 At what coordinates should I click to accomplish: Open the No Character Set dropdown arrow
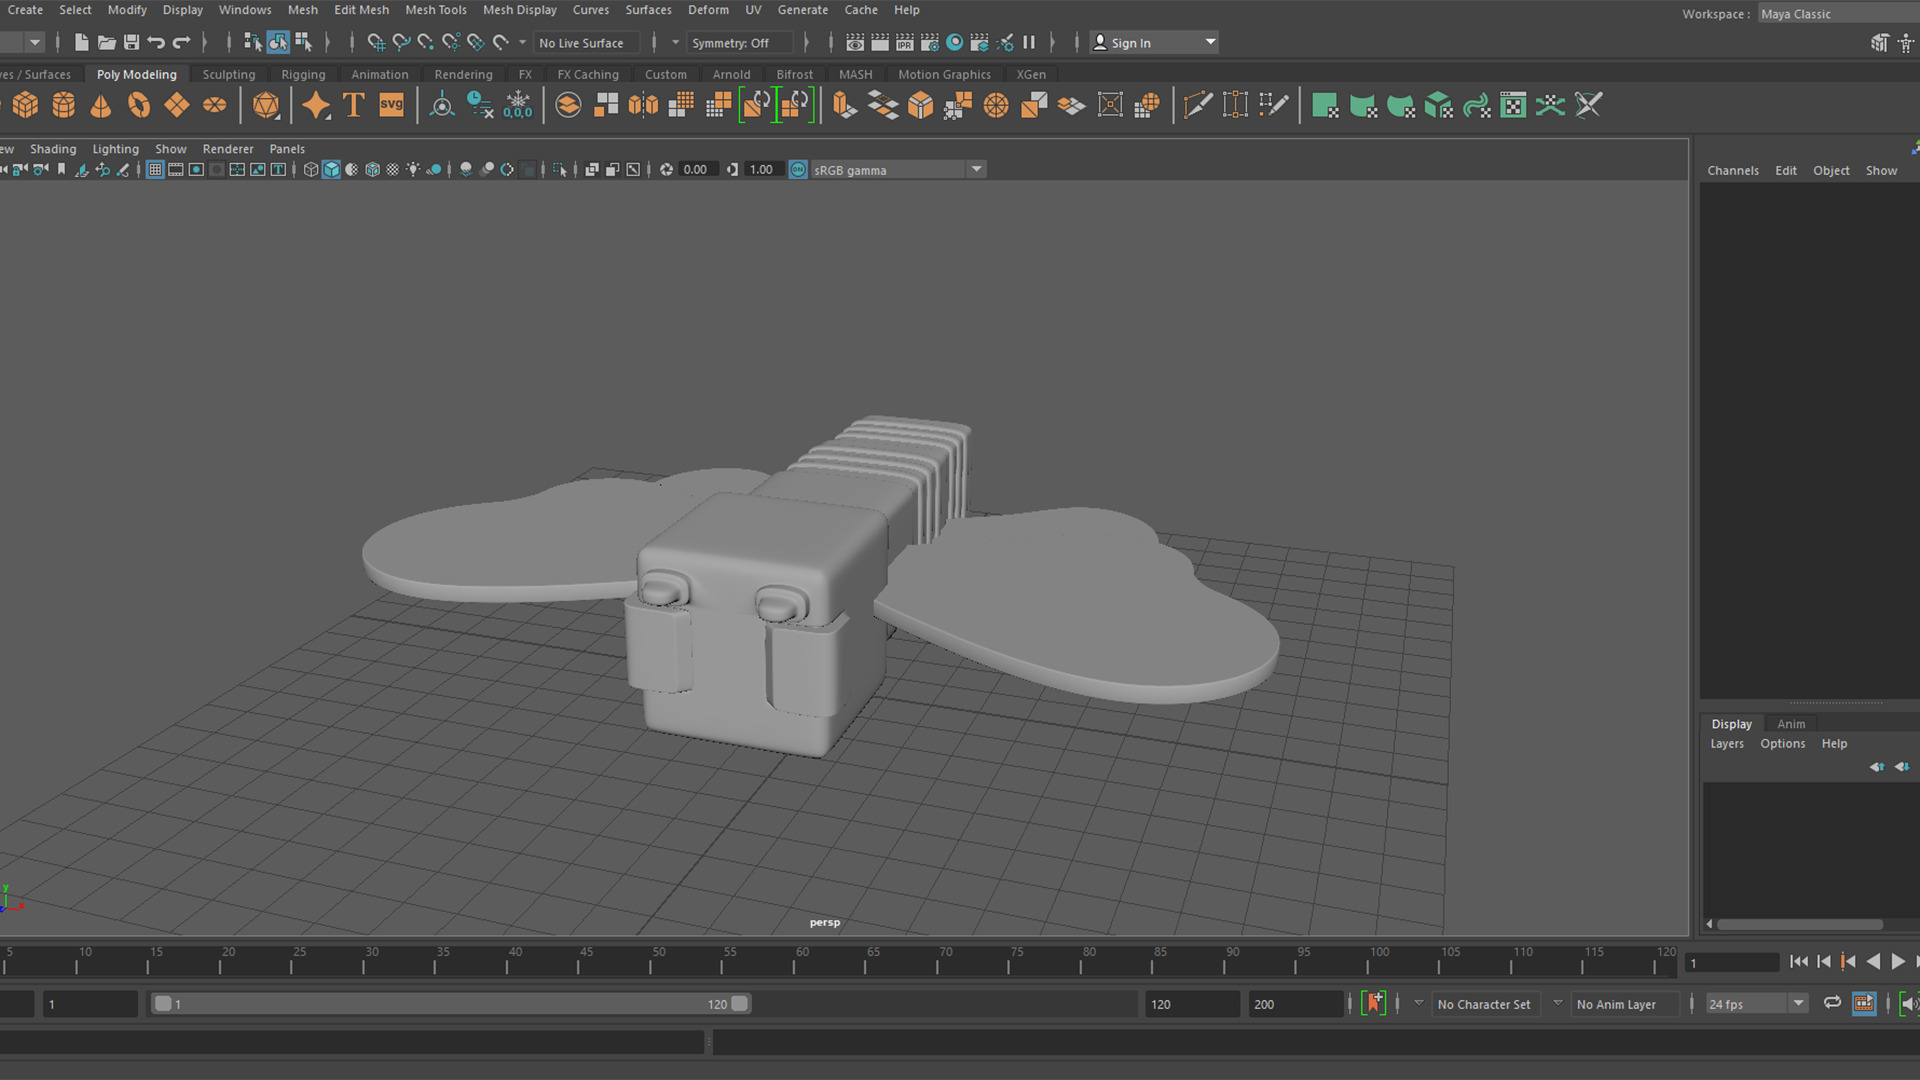click(1418, 1003)
